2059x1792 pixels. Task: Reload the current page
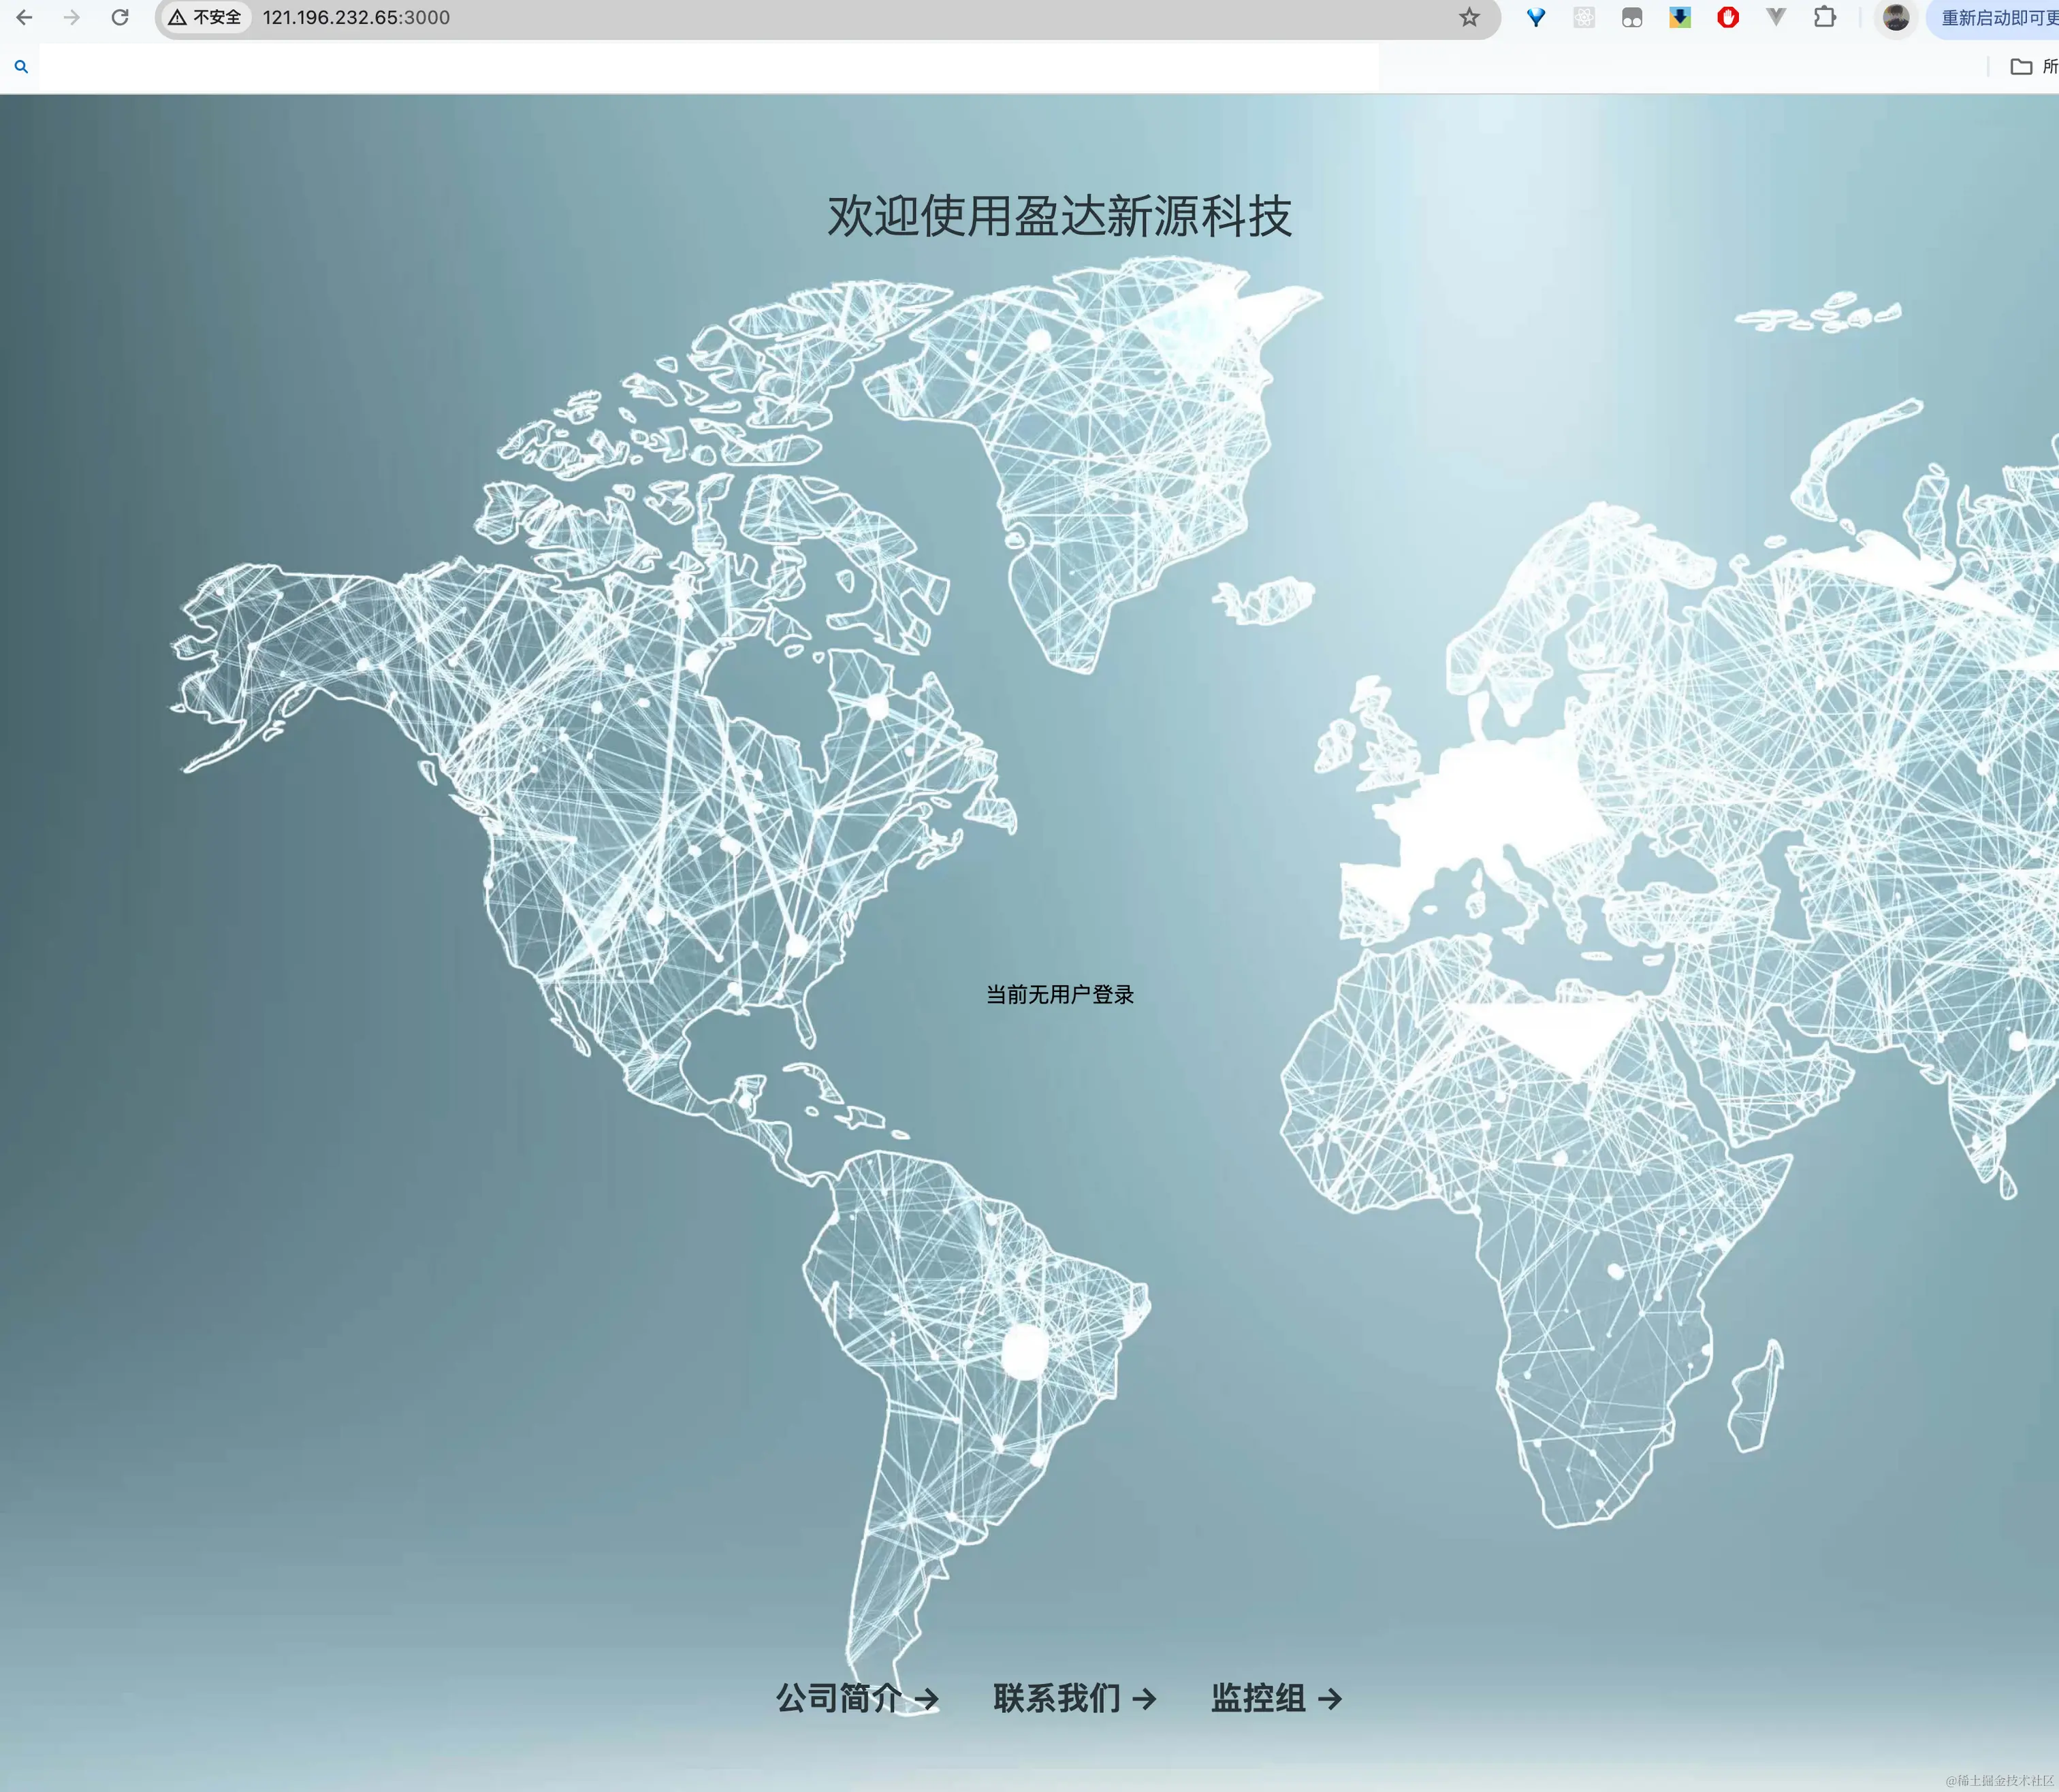120,17
